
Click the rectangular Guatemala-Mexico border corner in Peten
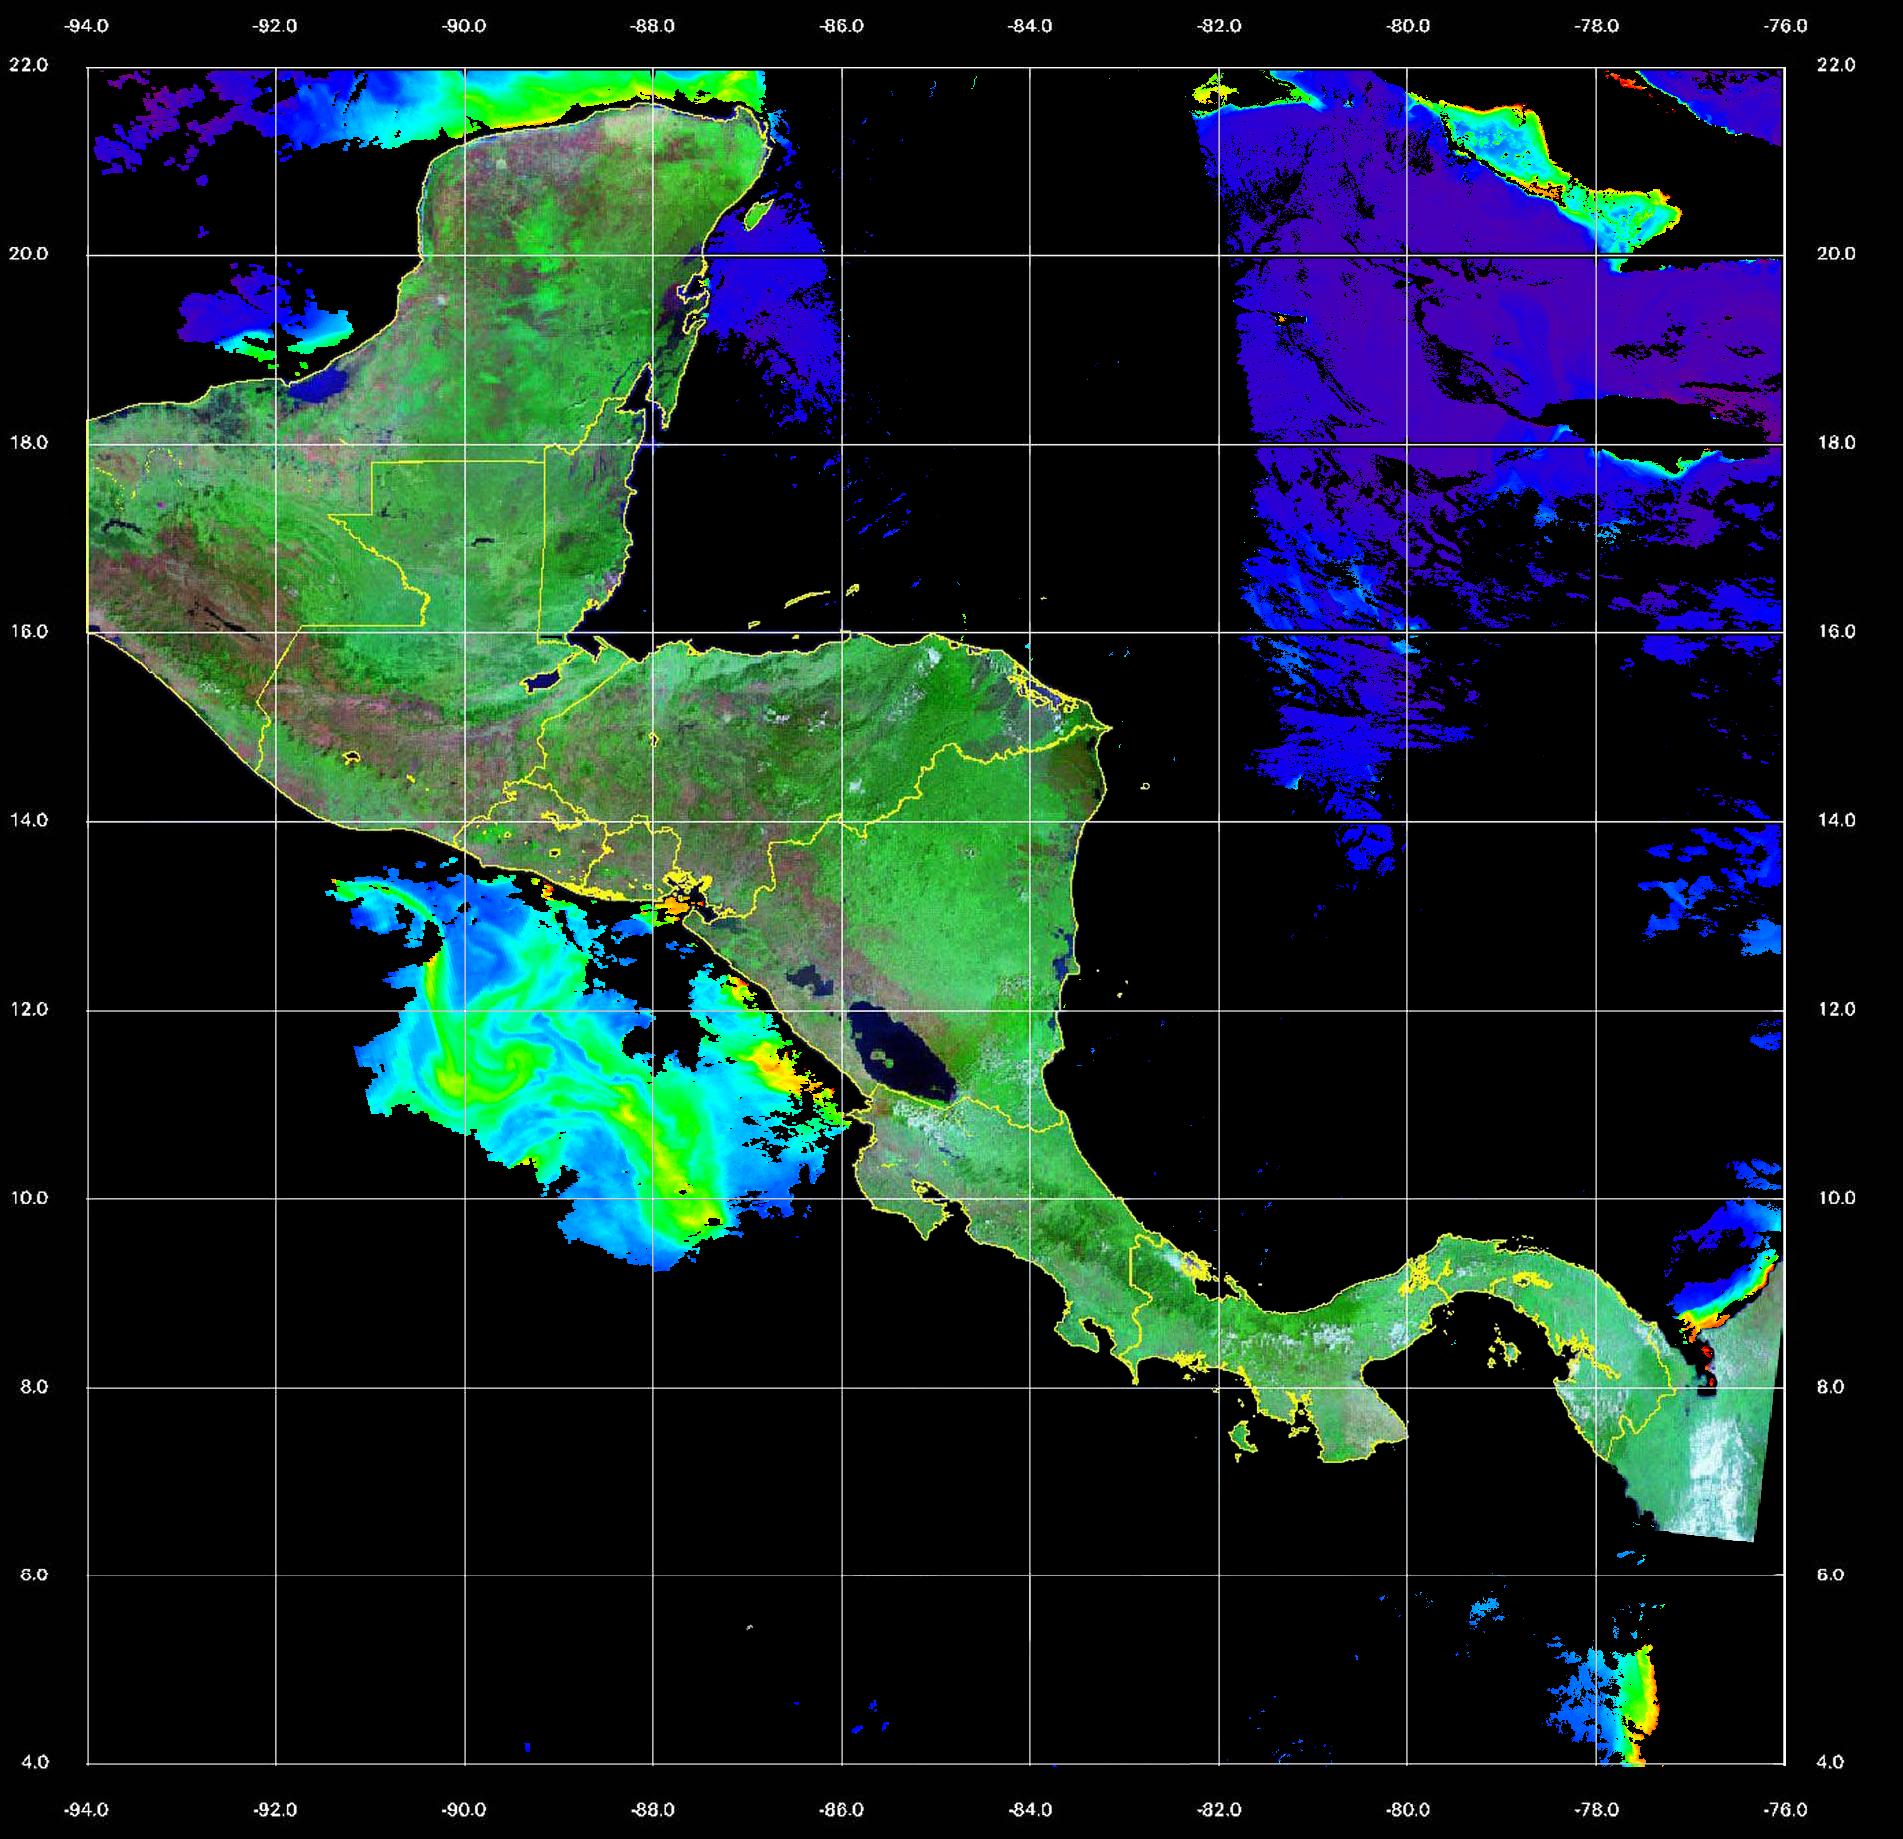click(x=373, y=463)
